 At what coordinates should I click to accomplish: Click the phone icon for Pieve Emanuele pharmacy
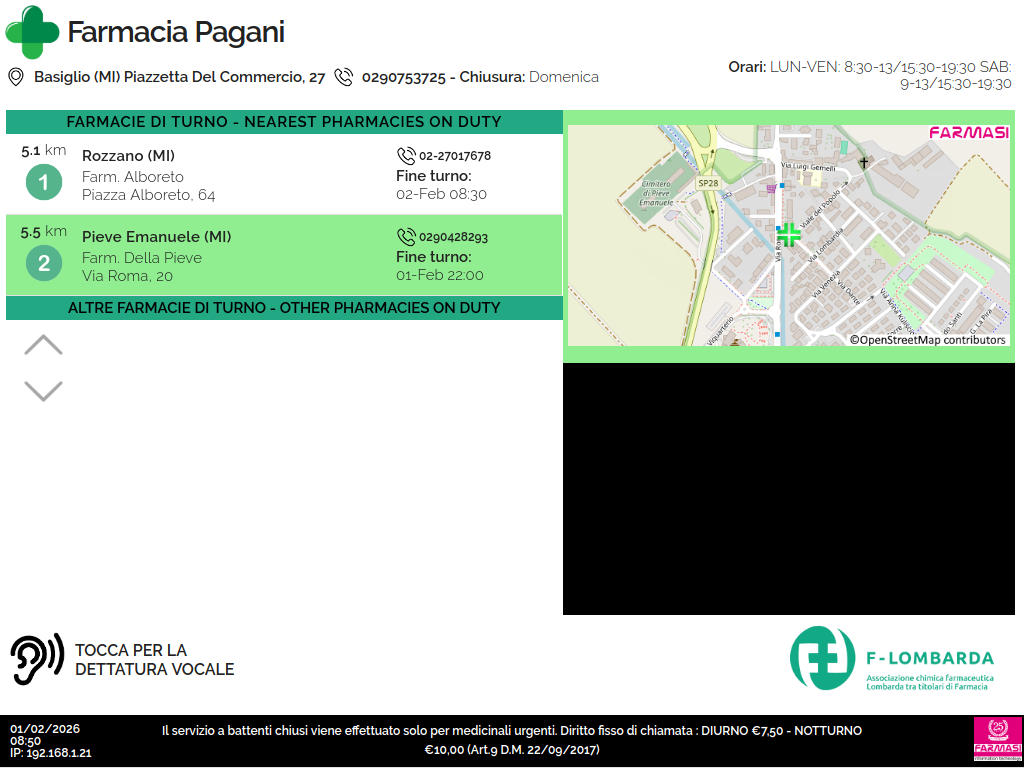pos(406,237)
